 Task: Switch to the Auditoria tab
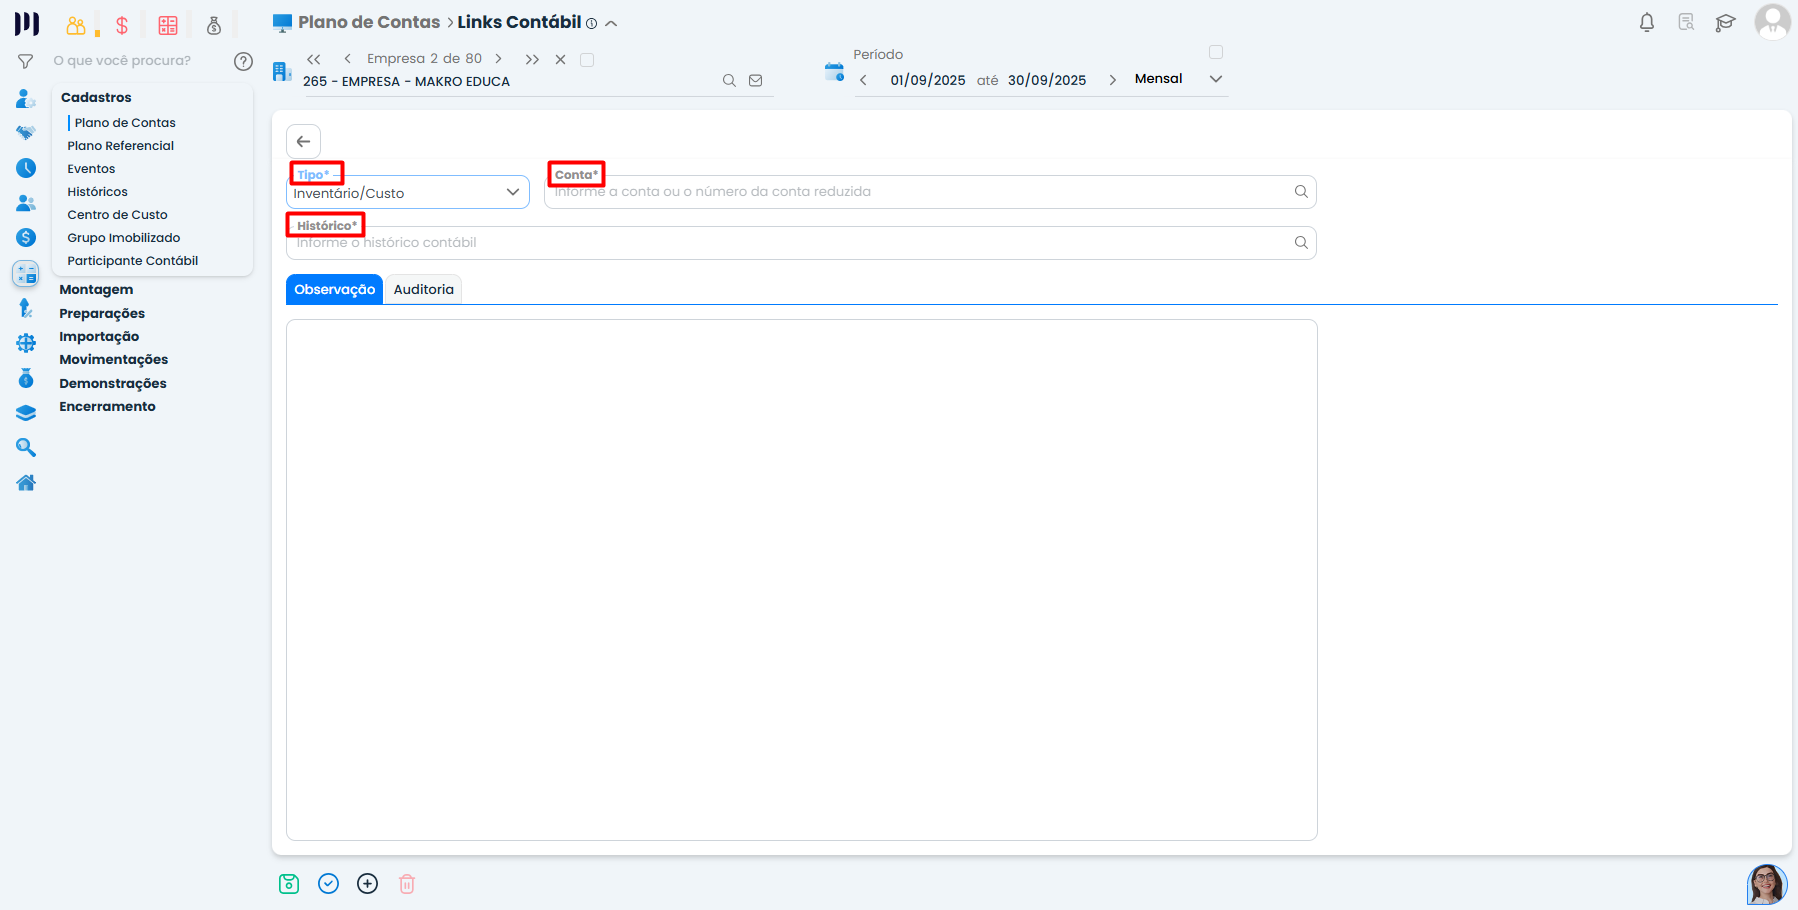point(423,290)
